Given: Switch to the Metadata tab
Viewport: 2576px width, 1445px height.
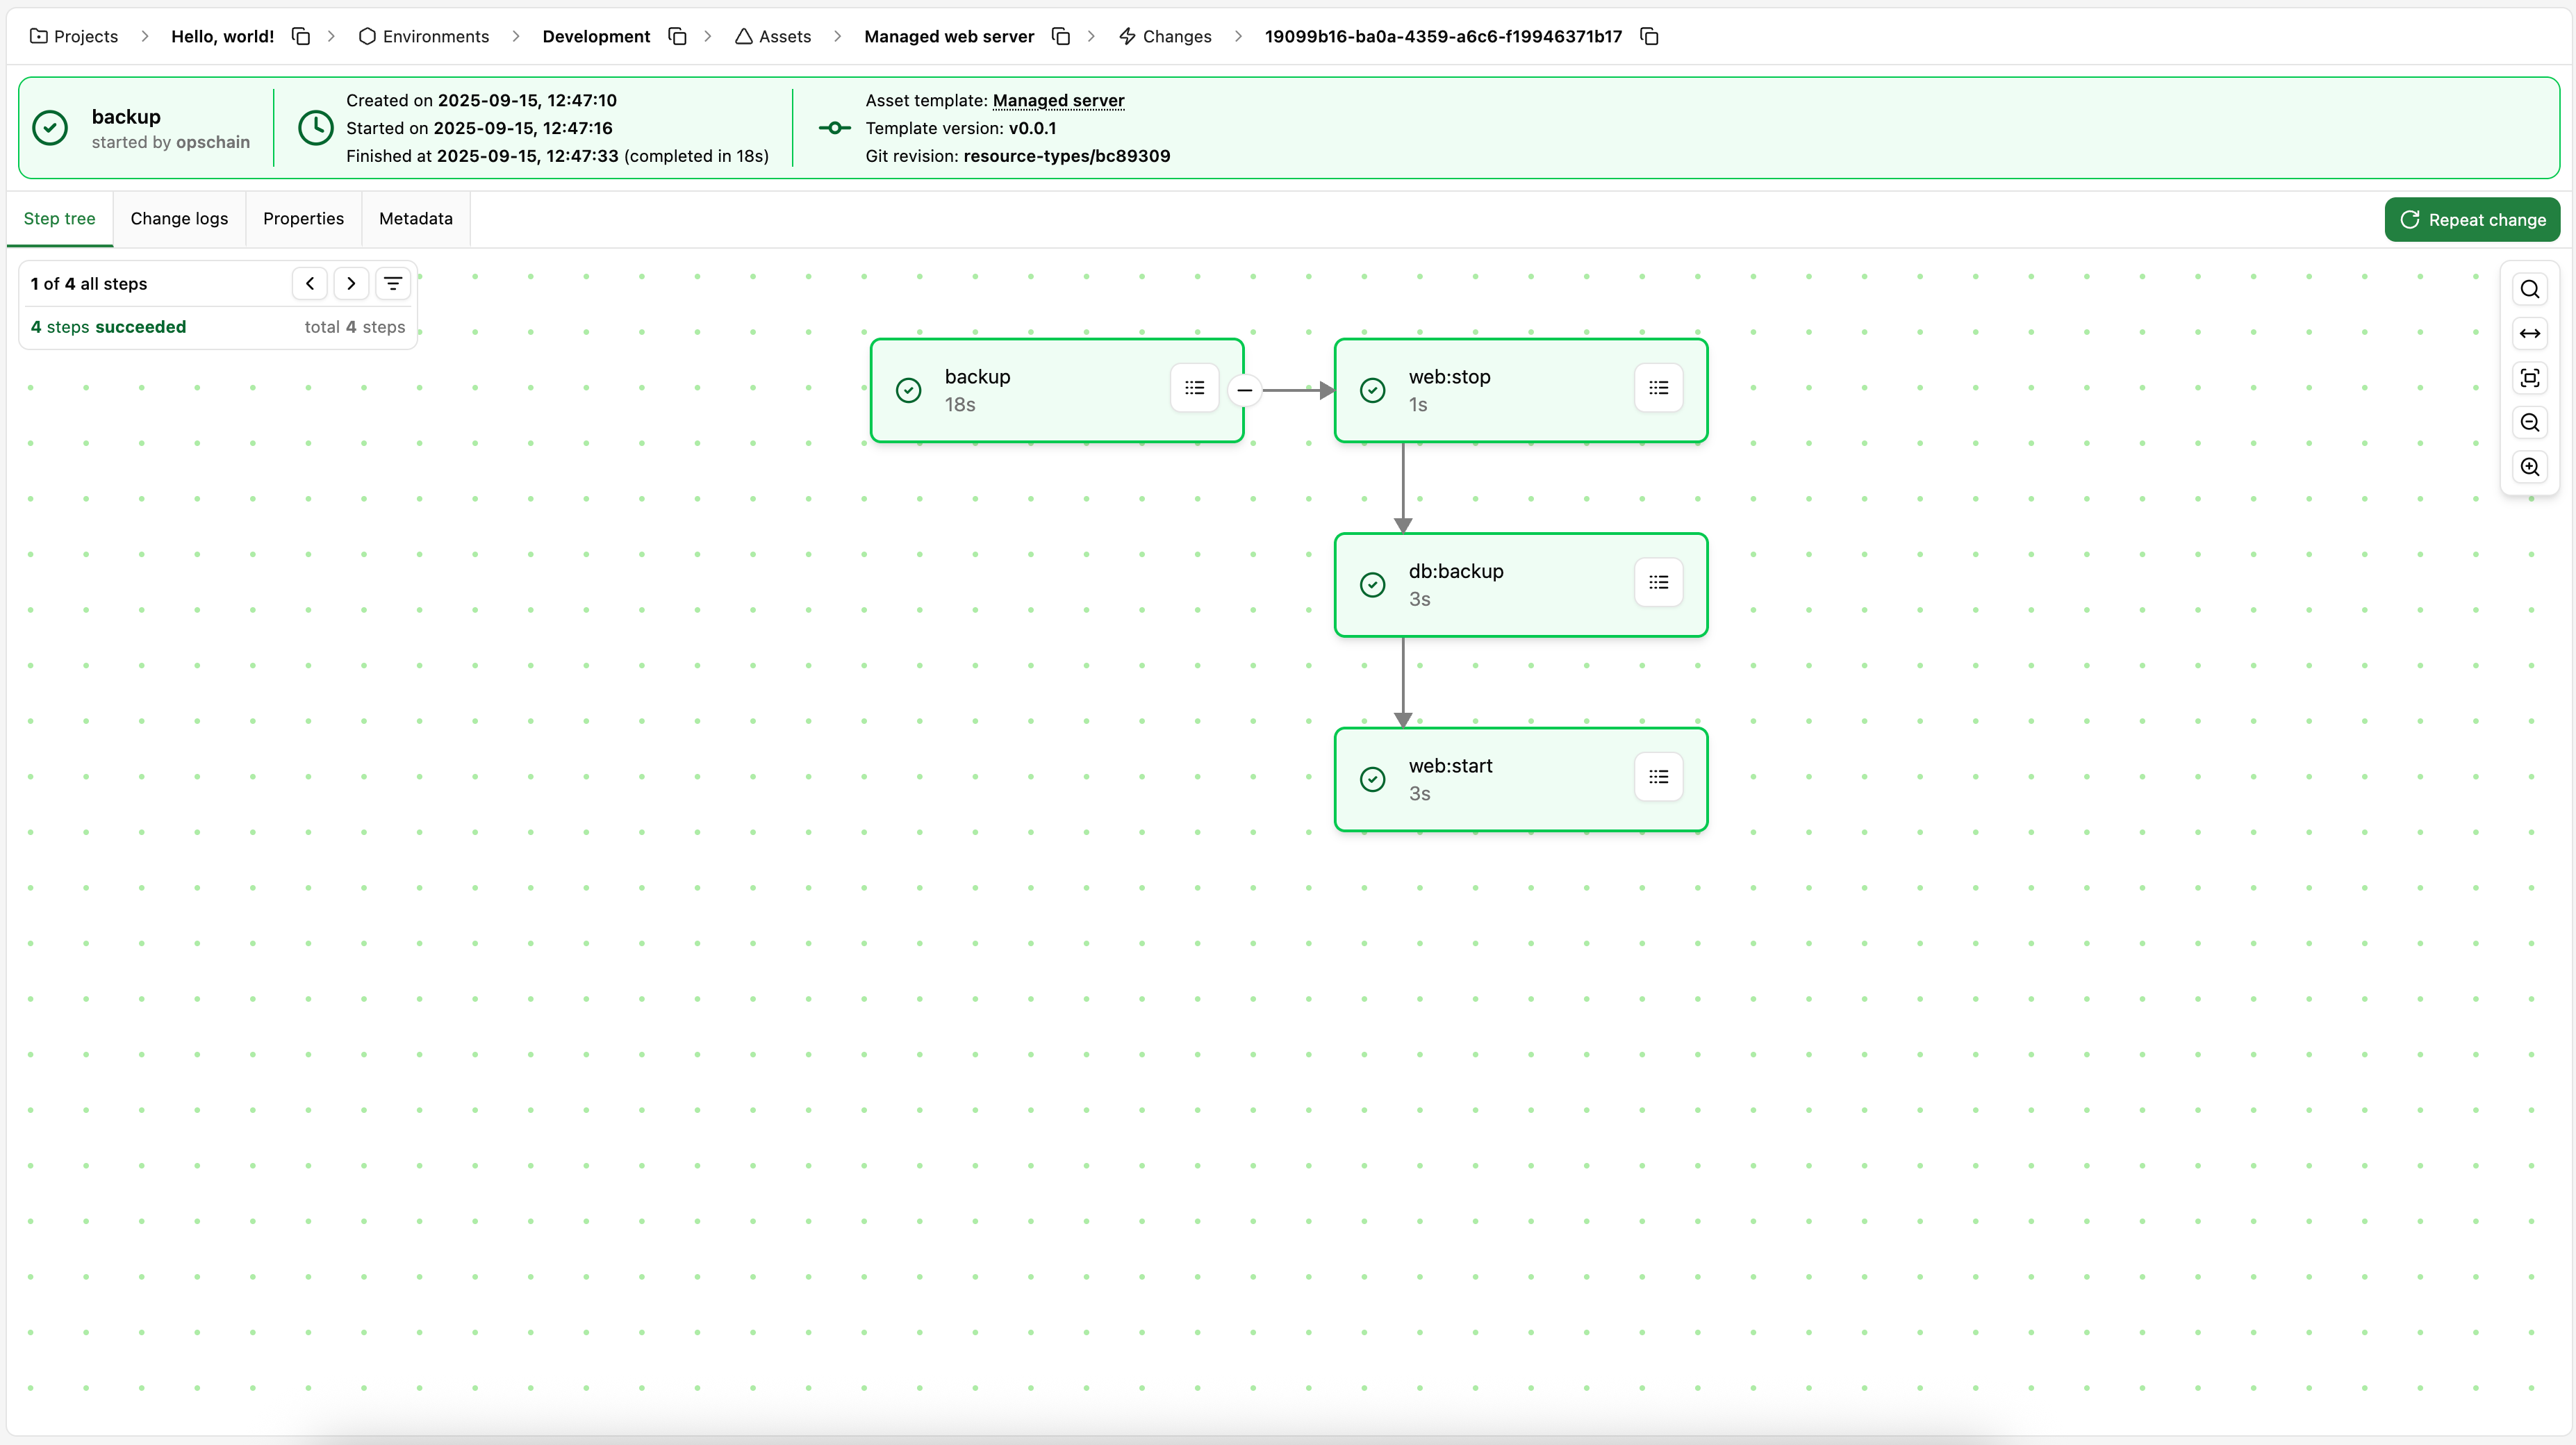Looking at the screenshot, I should [x=415, y=218].
